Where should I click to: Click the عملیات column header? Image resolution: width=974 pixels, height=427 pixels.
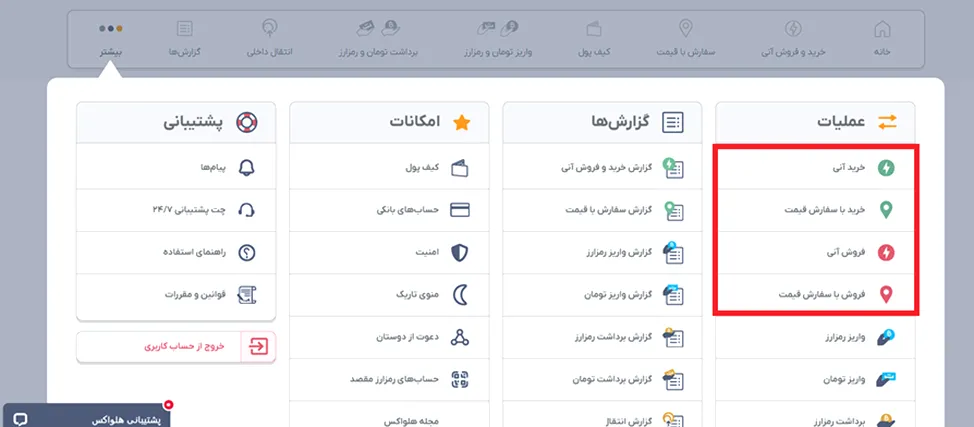pyautogui.click(x=815, y=122)
